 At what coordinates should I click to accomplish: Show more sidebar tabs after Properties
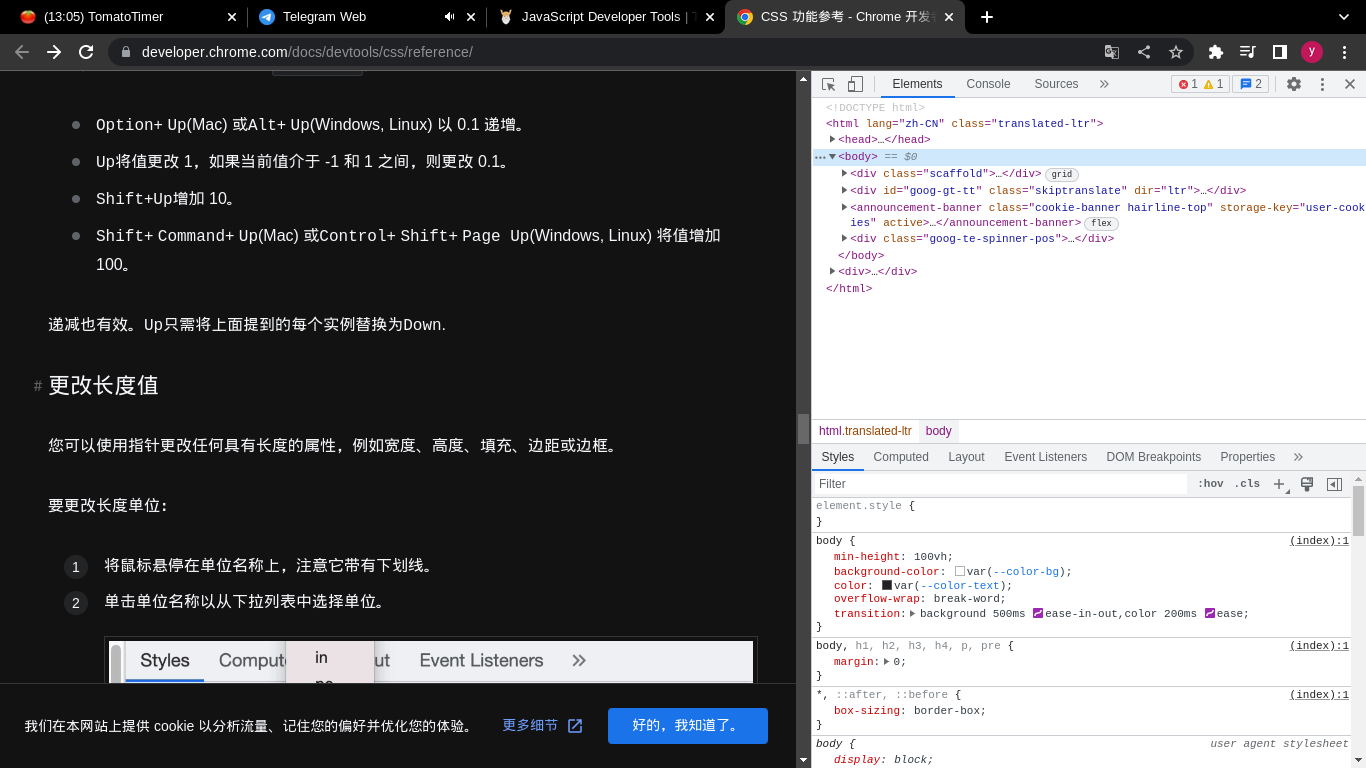tap(1298, 457)
